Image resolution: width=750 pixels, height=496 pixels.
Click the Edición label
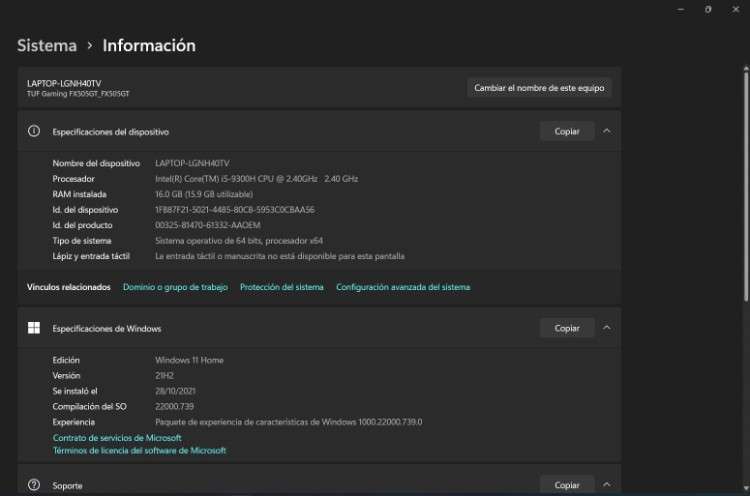[x=66, y=360]
